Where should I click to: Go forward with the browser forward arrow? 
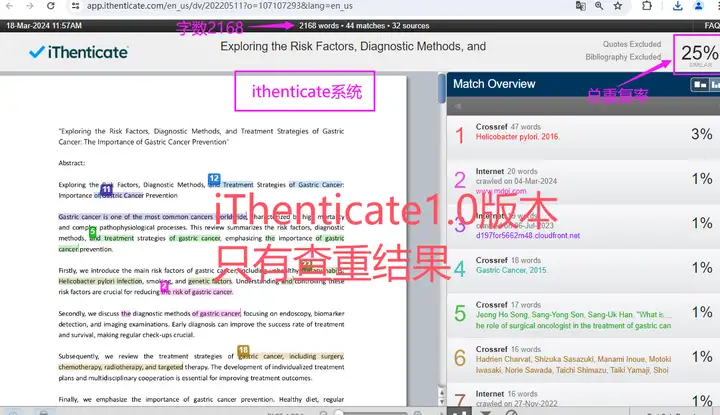click(30, 6)
